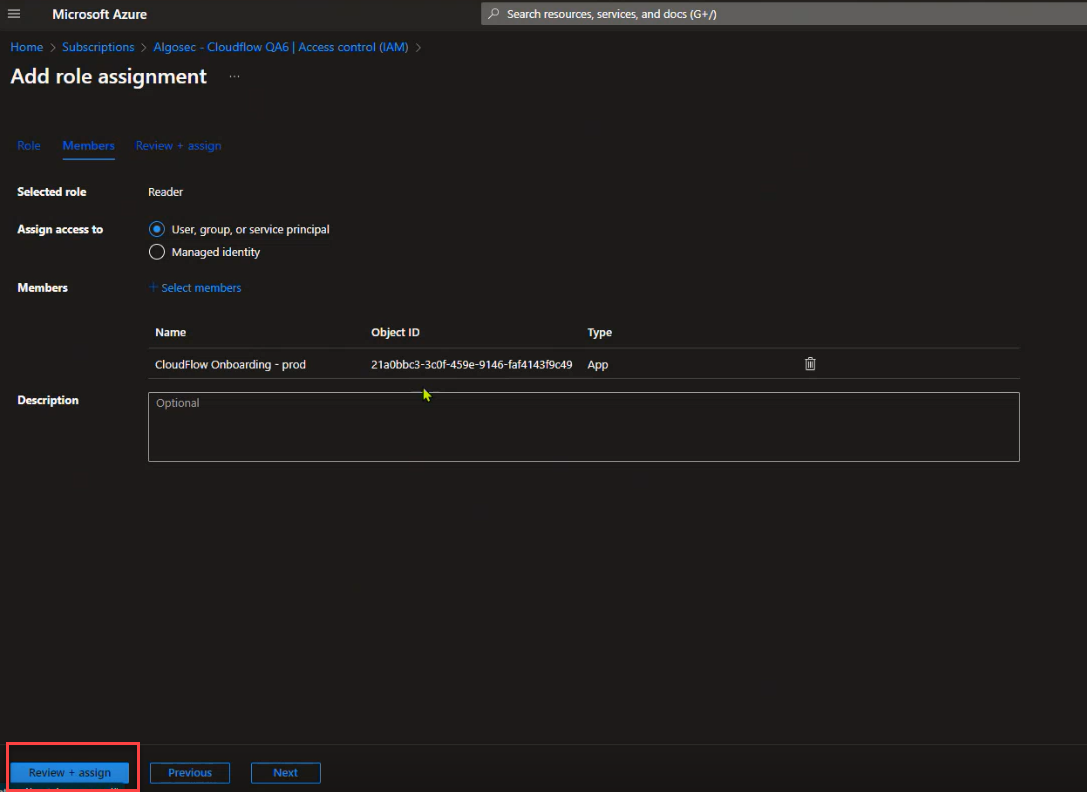The image size is (1087, 792).
Task: Click the Add role assignment page heading
Action: pyautogui.click(x=108, y=76)
